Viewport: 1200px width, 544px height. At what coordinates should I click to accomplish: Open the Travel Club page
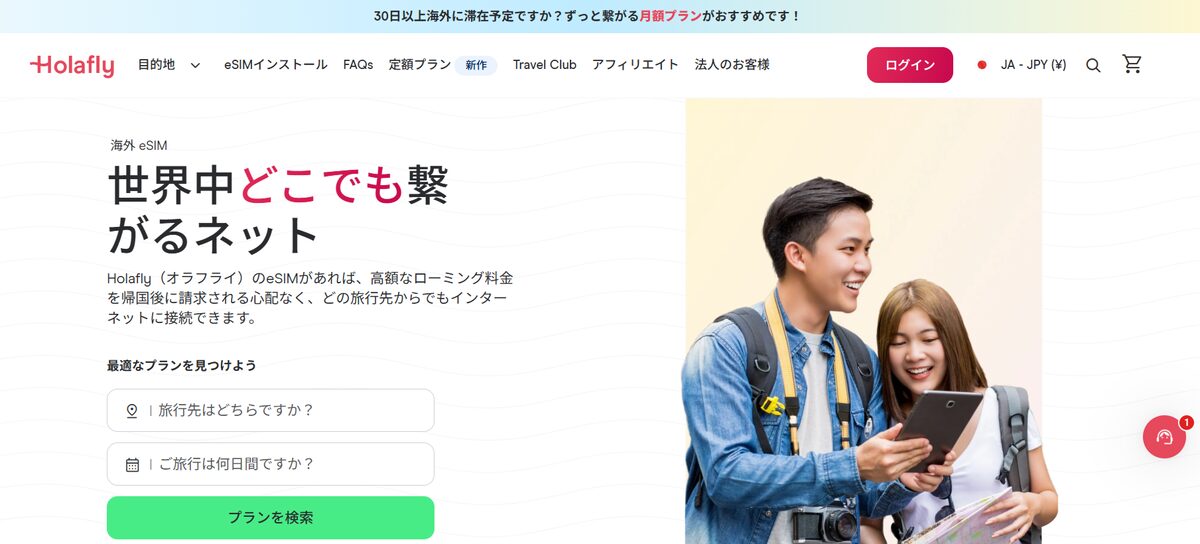[545, 64]
